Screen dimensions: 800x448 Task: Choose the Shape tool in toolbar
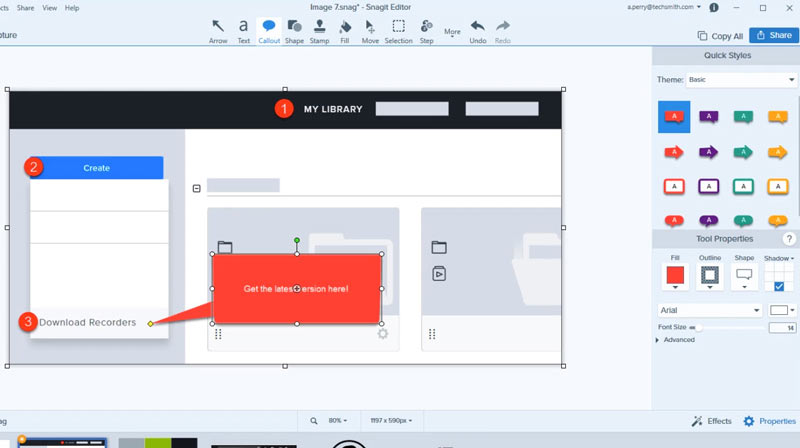[294, 29]
